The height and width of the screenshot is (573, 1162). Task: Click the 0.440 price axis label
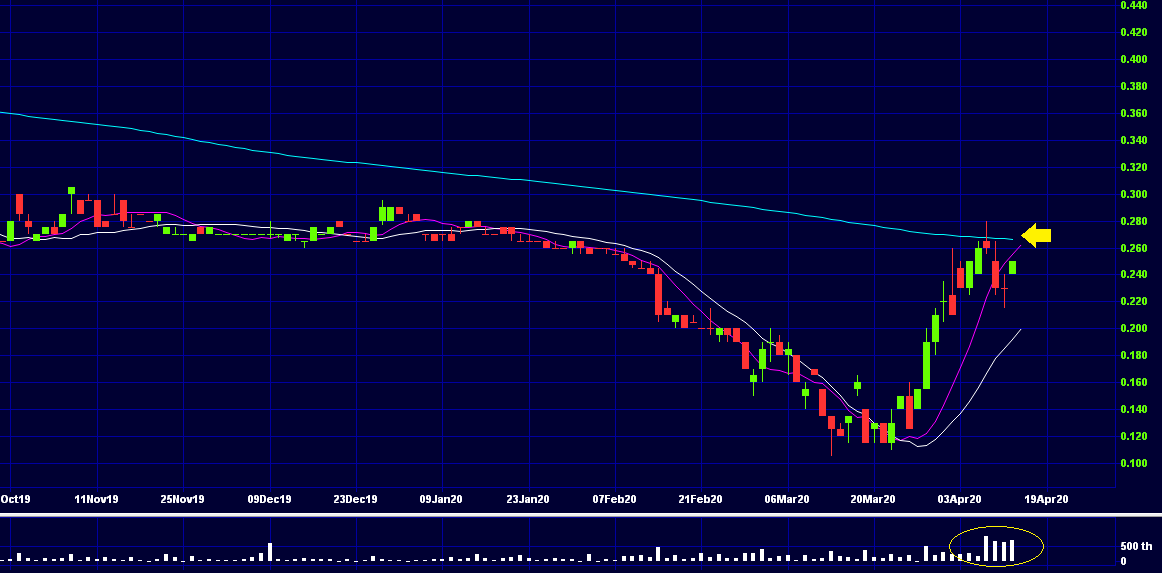[1135, 5]
